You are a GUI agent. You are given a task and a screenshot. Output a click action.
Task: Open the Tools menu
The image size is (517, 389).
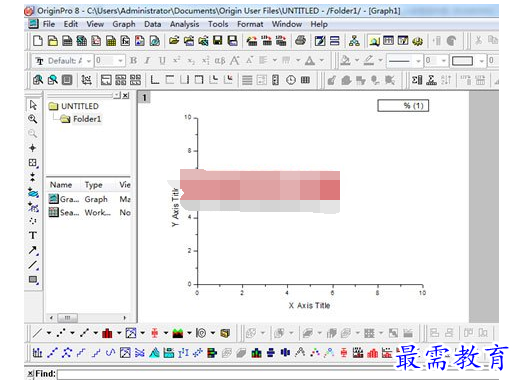[218, 24]
